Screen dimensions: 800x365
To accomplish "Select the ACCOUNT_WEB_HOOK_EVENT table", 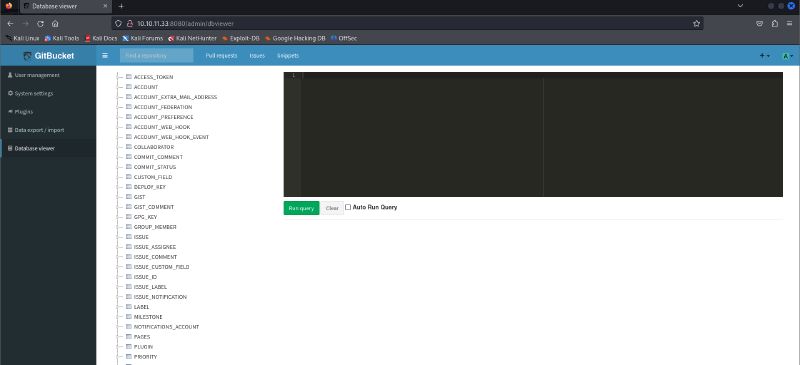I will (x=171, y=137).
